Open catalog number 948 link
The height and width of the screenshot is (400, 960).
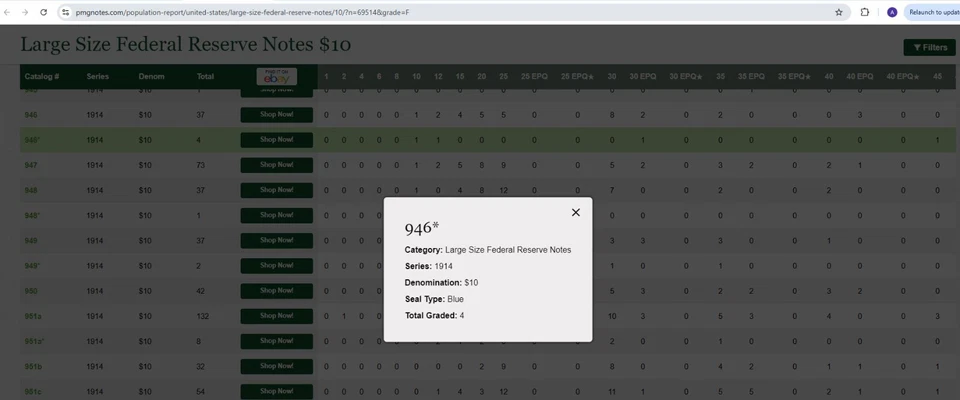[x=31, y=191]
